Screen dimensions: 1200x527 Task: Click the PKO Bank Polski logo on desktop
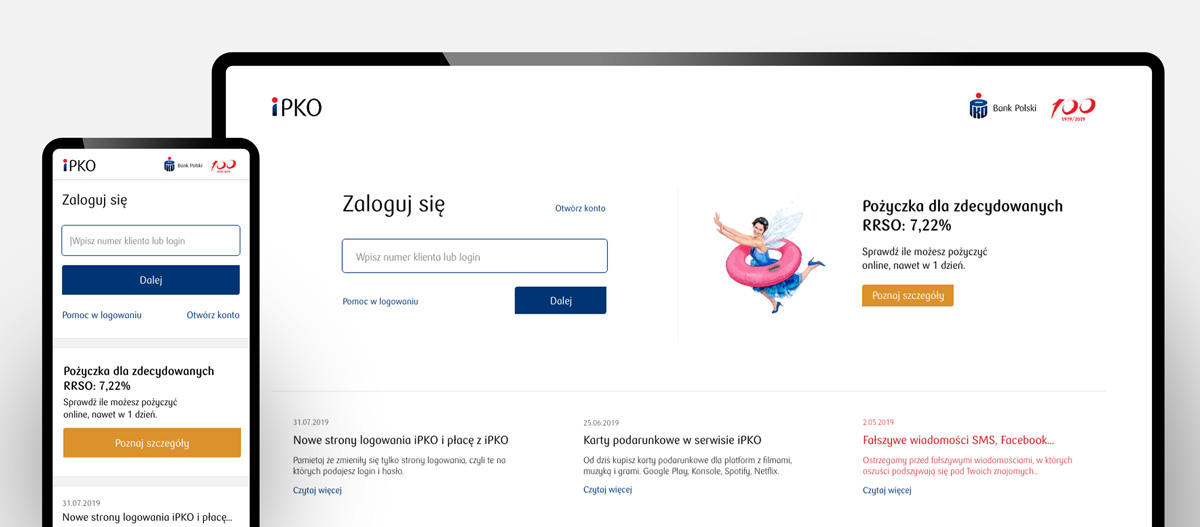(1003, 107)
